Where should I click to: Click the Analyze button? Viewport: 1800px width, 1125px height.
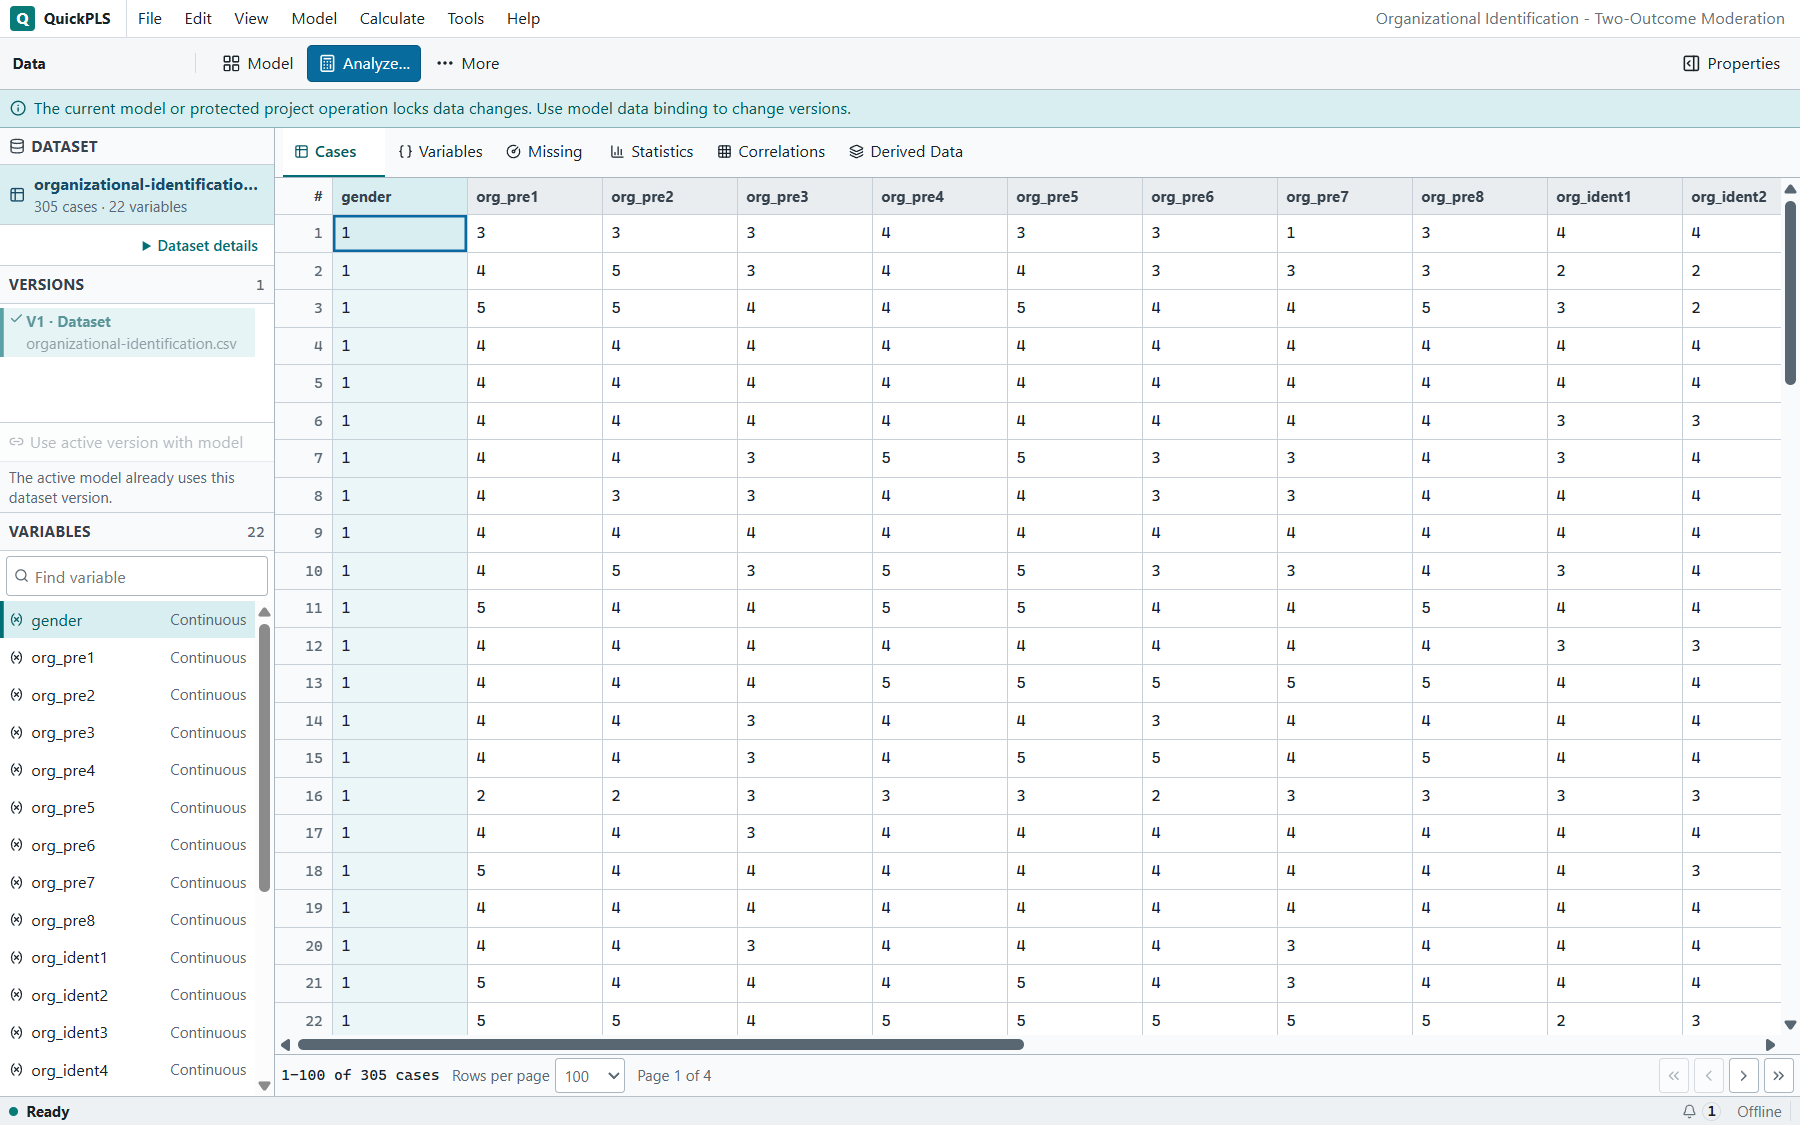[364, 63]
